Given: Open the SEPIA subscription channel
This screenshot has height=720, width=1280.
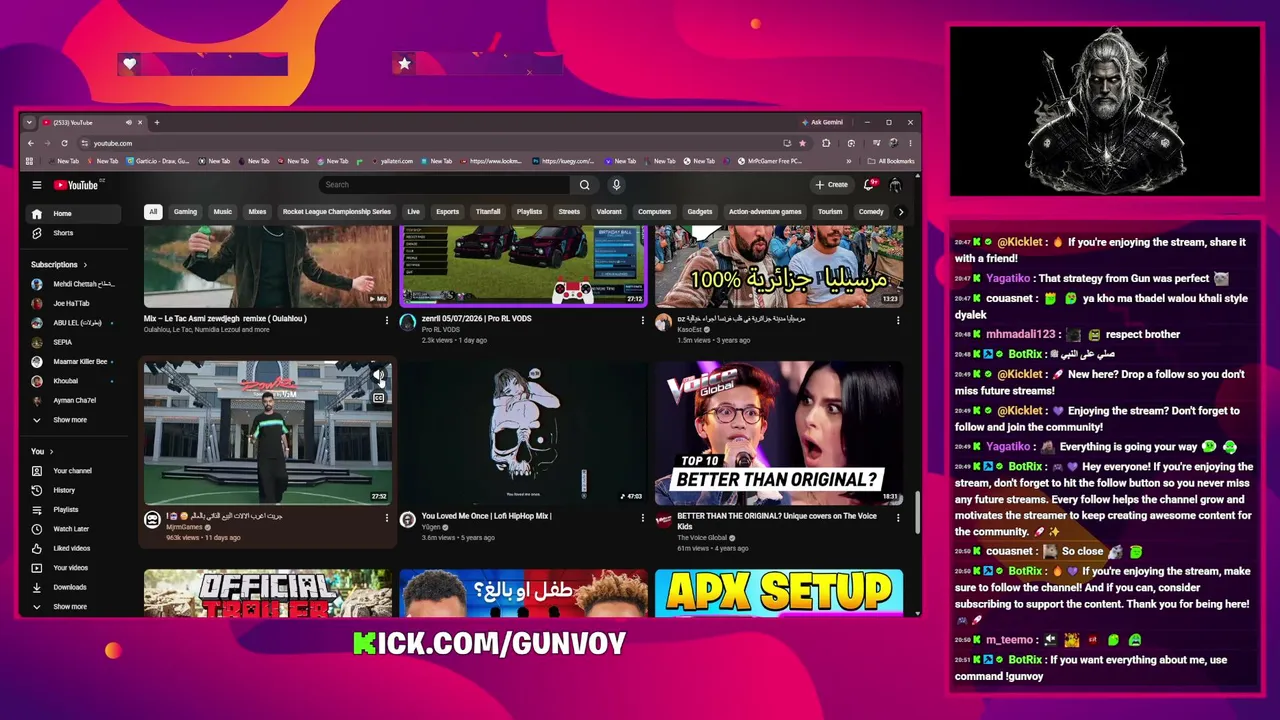Looking at the screenshot, I should tap(73, 342).
